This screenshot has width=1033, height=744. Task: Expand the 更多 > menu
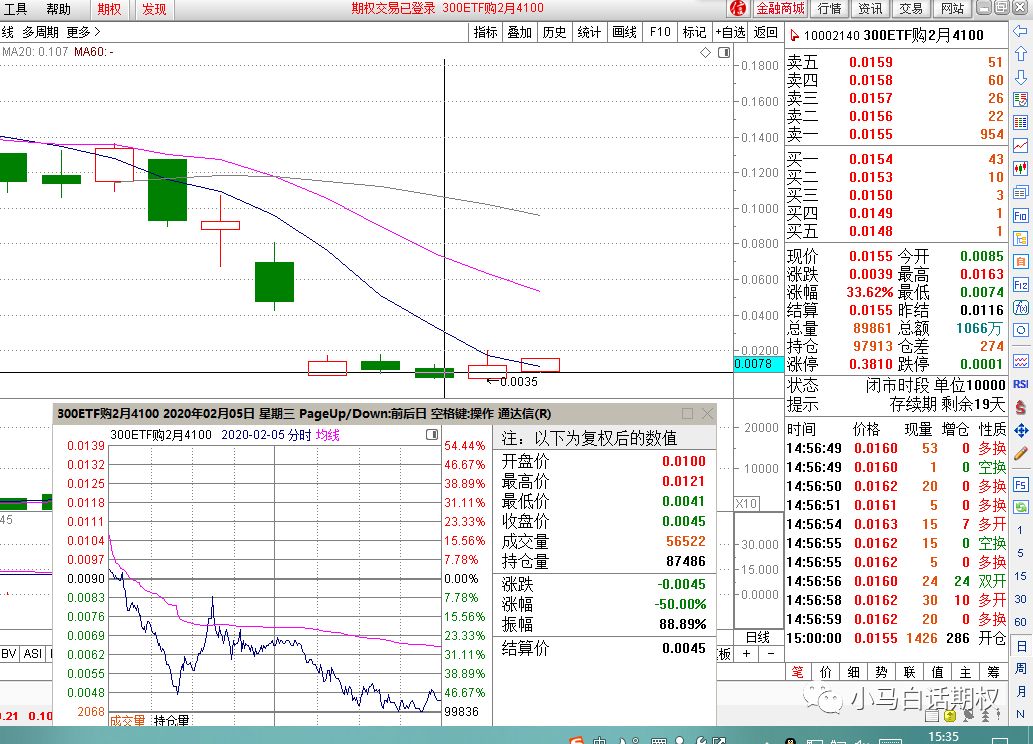(83, 32)
